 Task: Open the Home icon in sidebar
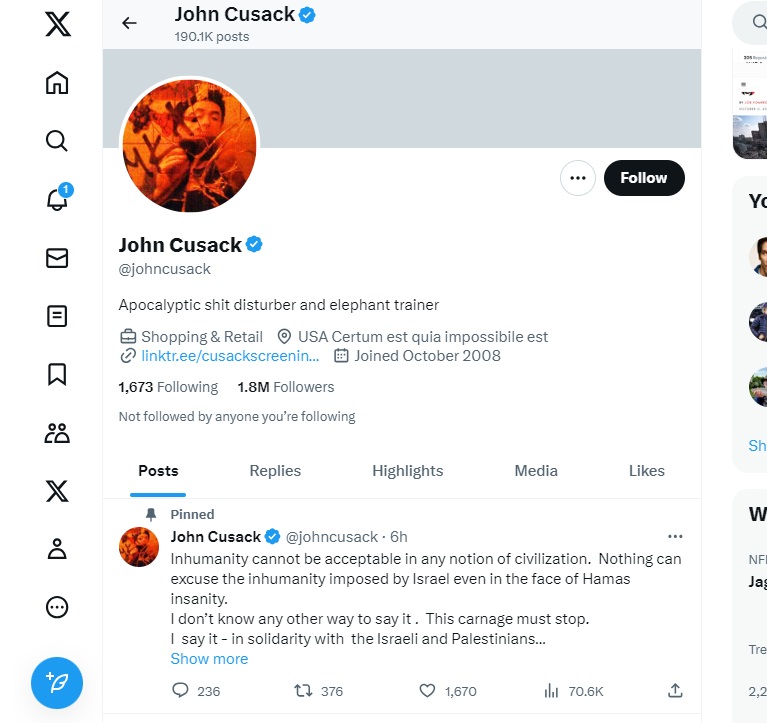(57, 83)
